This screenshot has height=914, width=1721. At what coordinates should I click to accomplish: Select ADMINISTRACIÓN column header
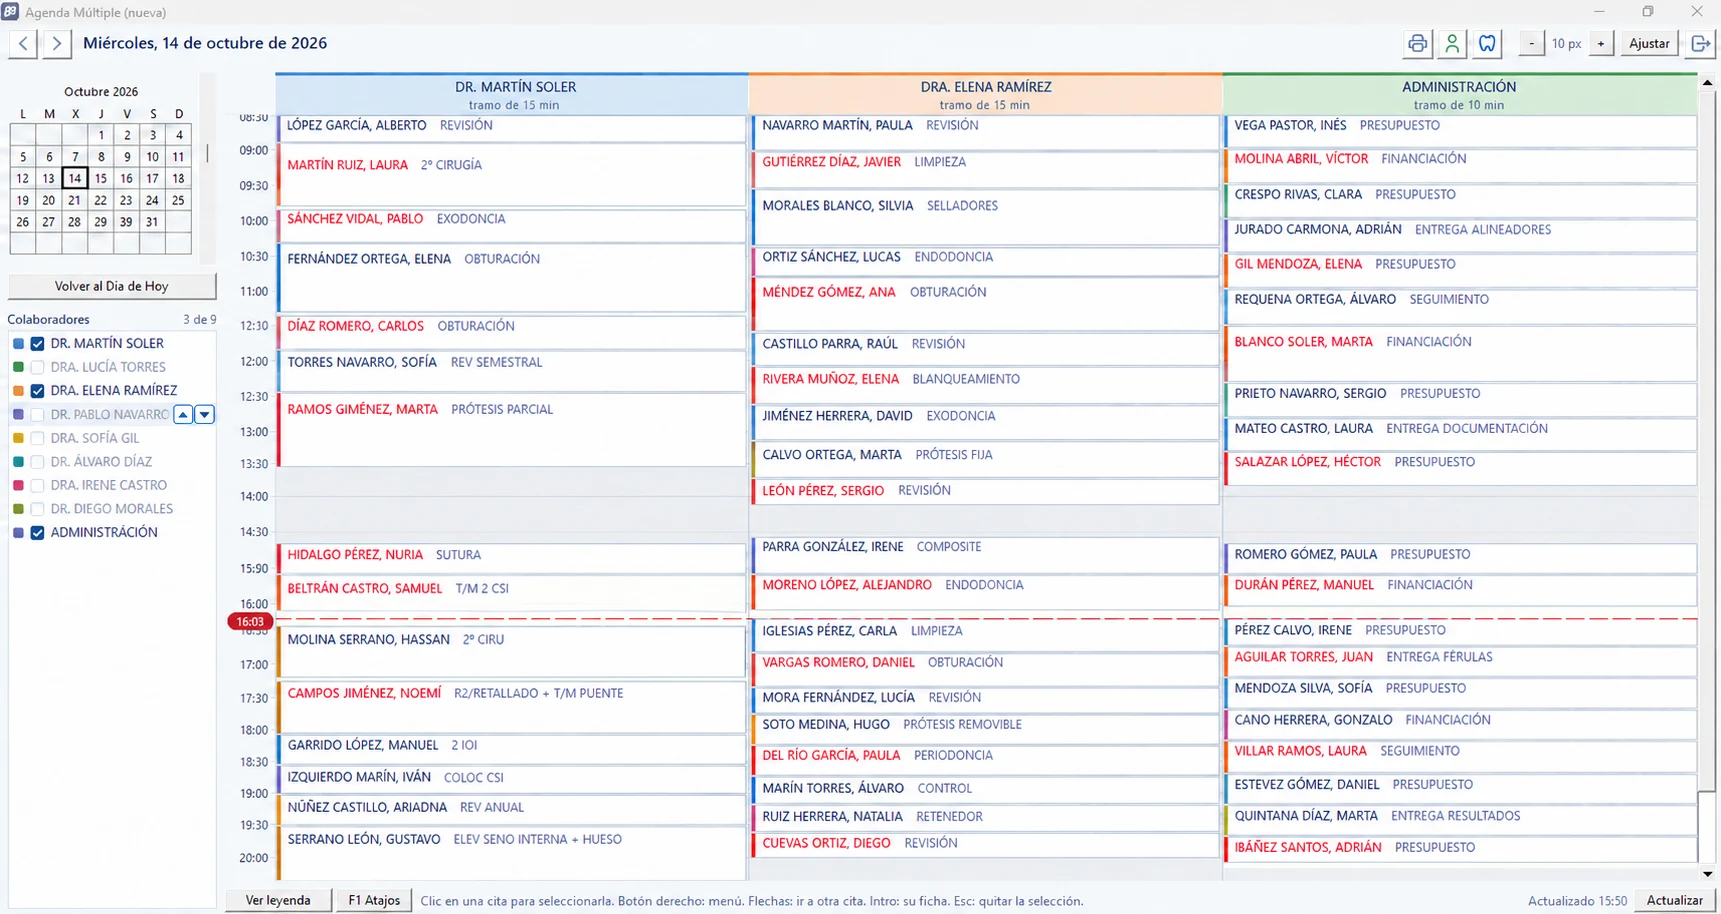(1459, 94)
